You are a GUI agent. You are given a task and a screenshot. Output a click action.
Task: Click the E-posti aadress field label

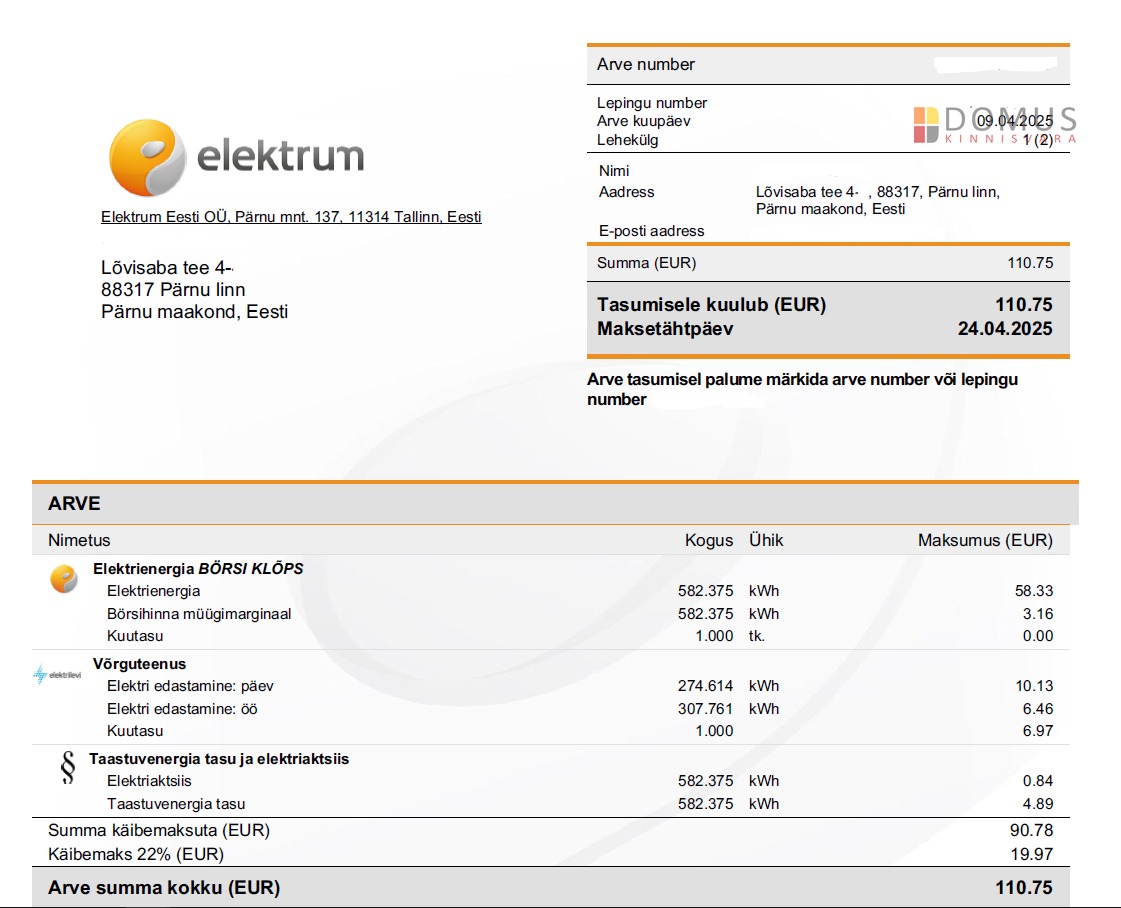[x=650, y=231]
